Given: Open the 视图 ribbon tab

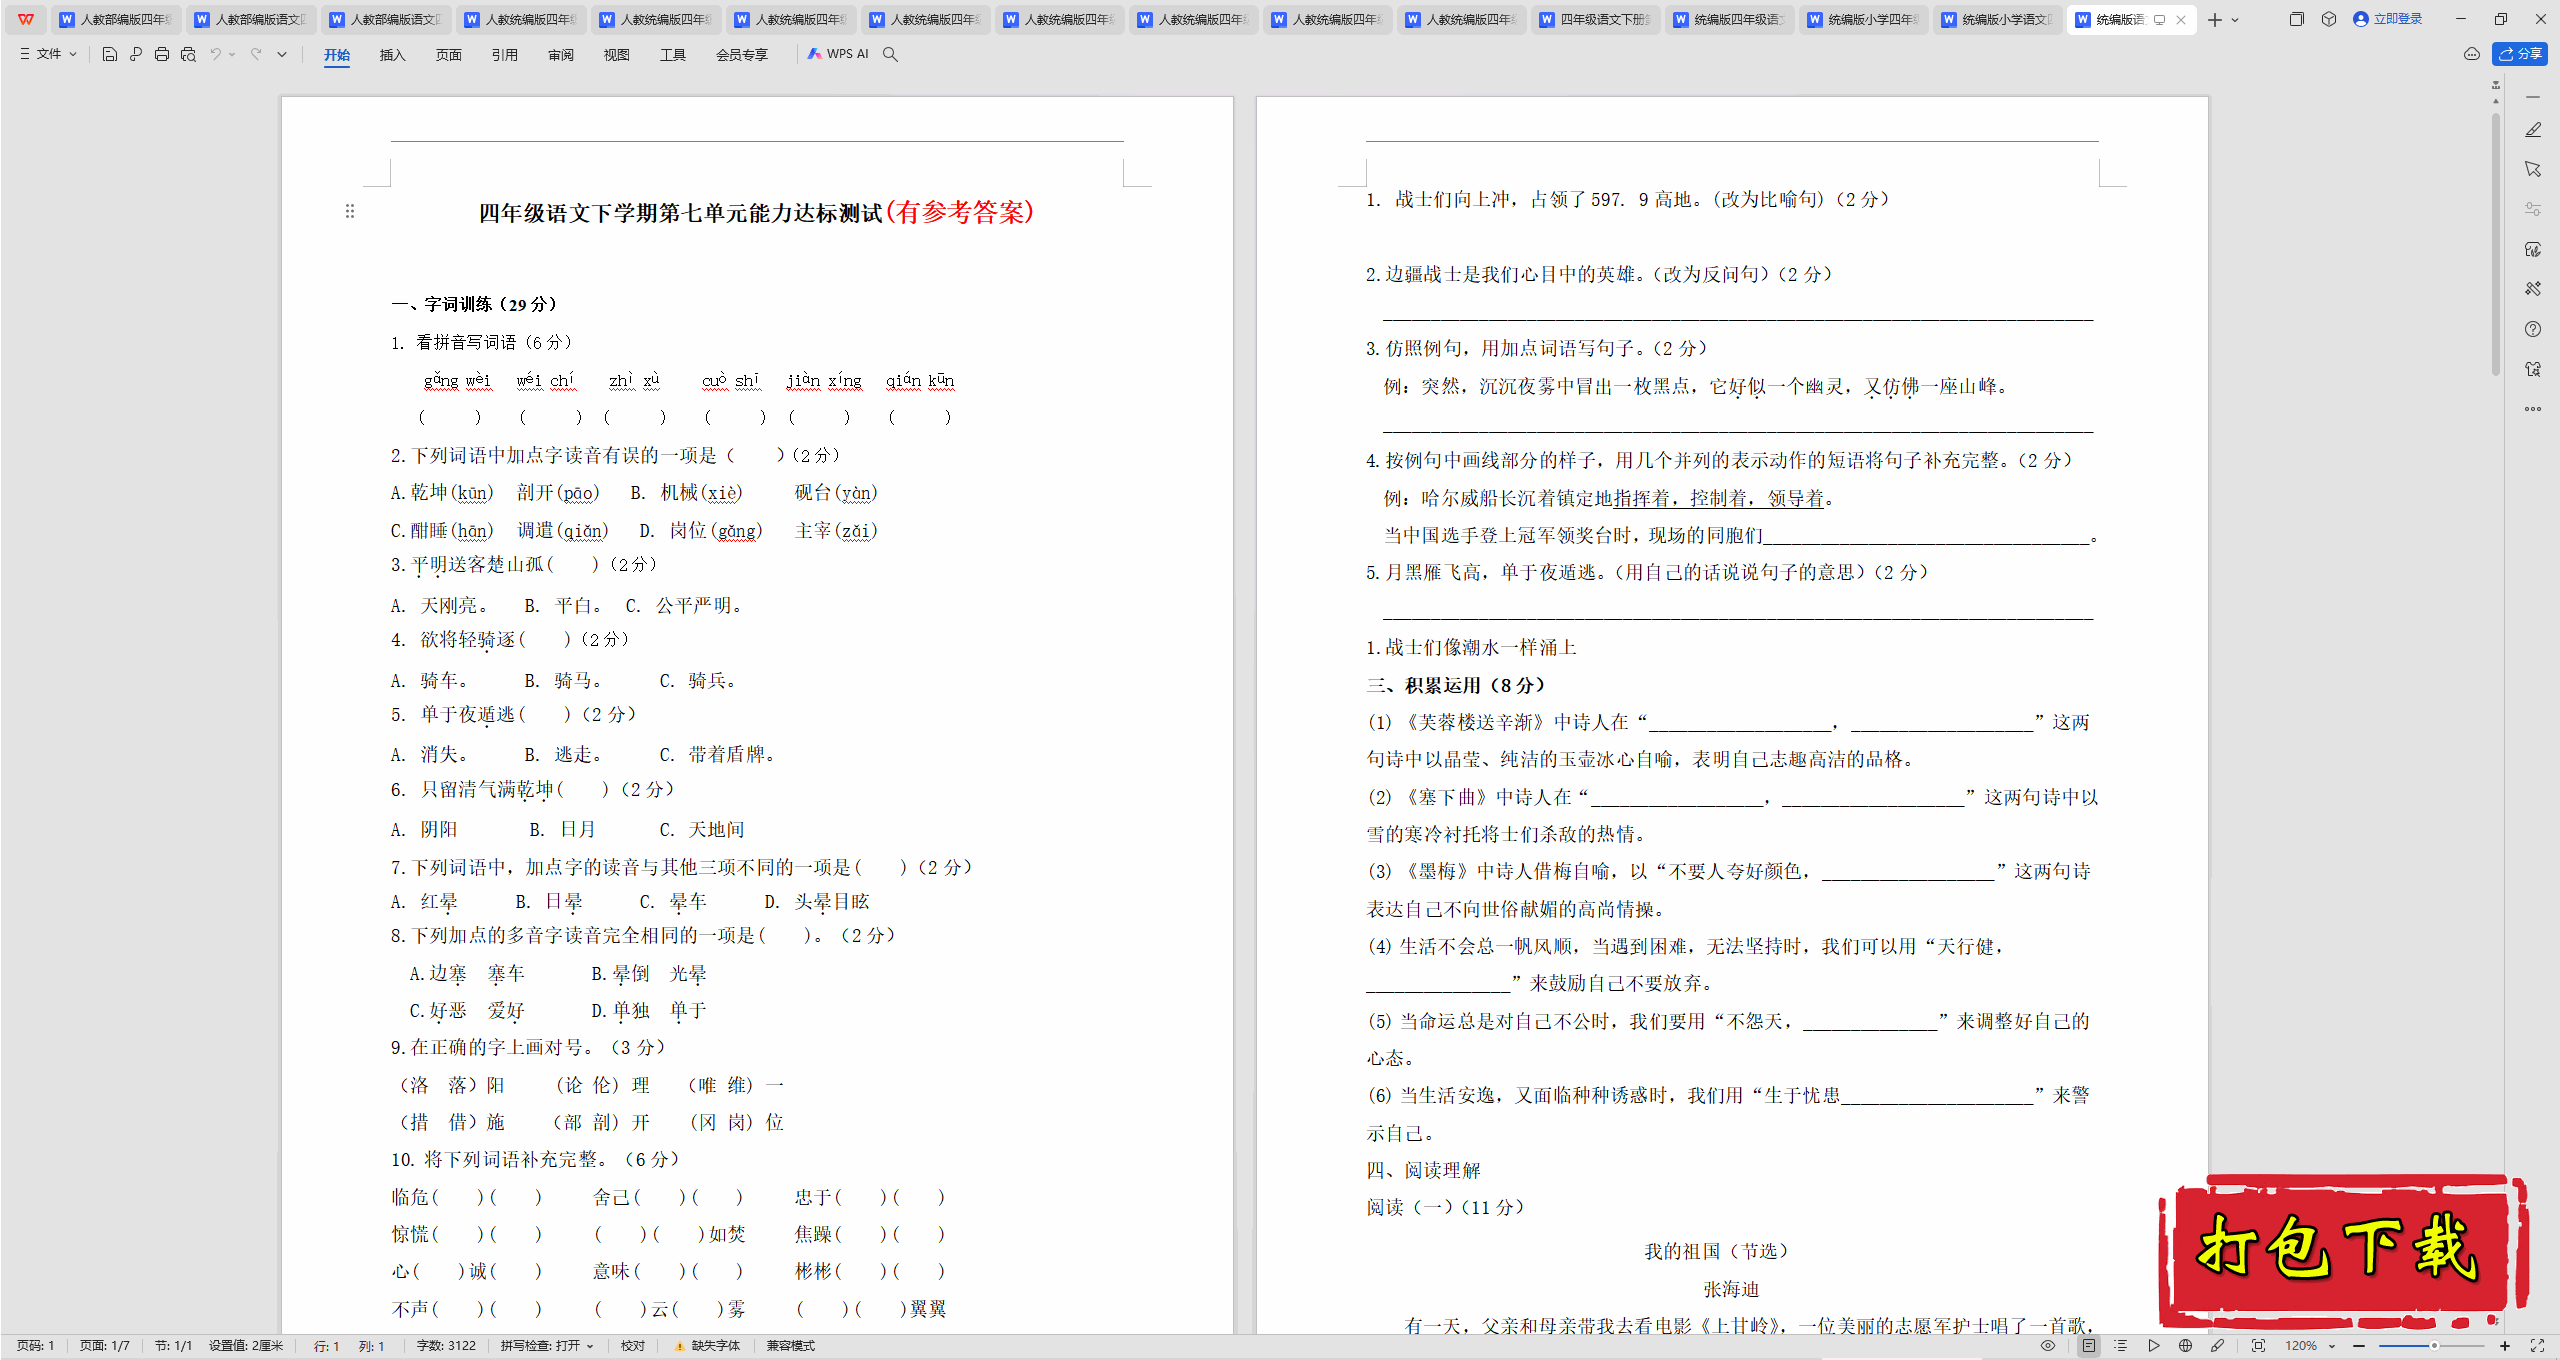Looking at the screenshot, I should (x=617, y=55).
